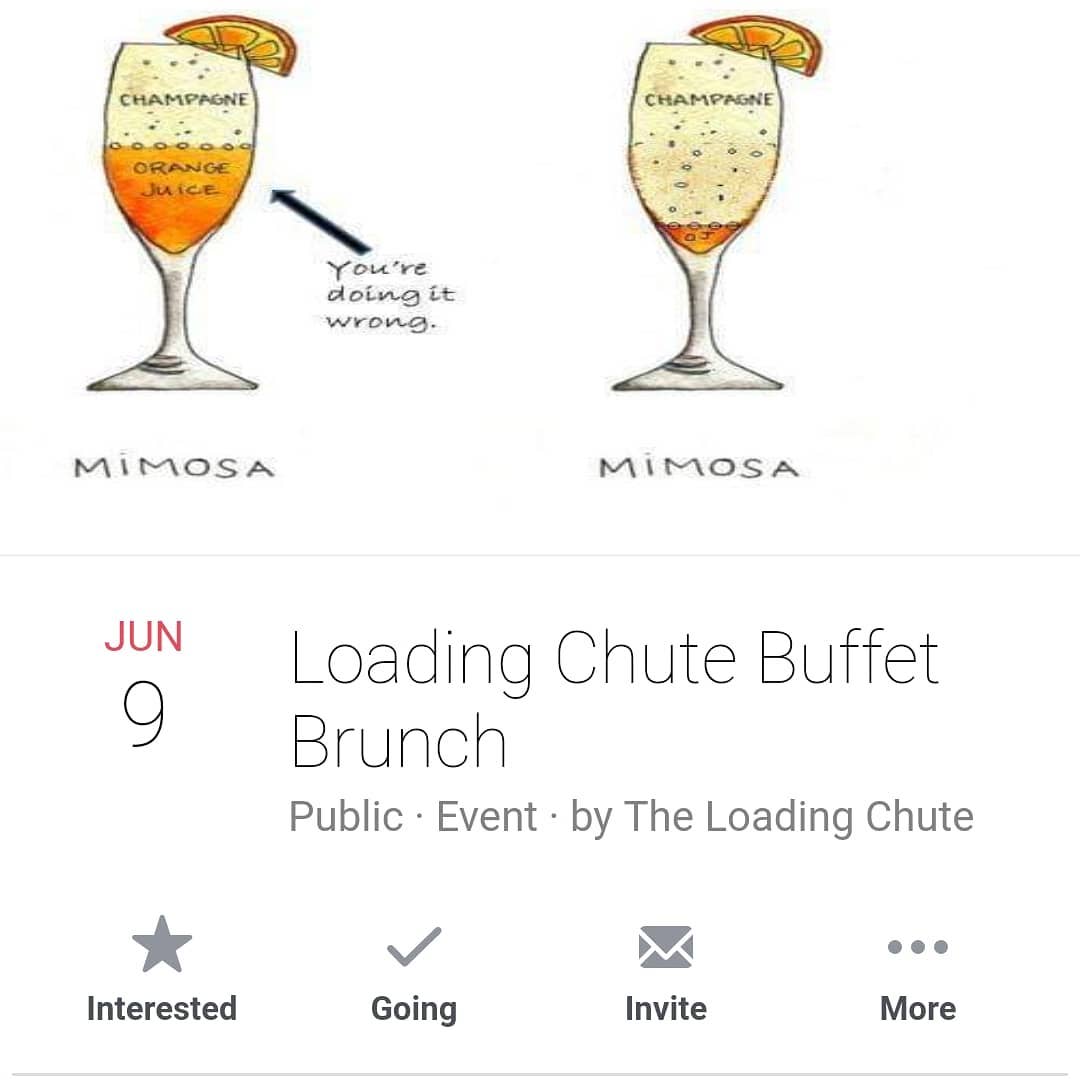
Task: Click the 'You're doing it wrong' text
Action: point(391,295)
